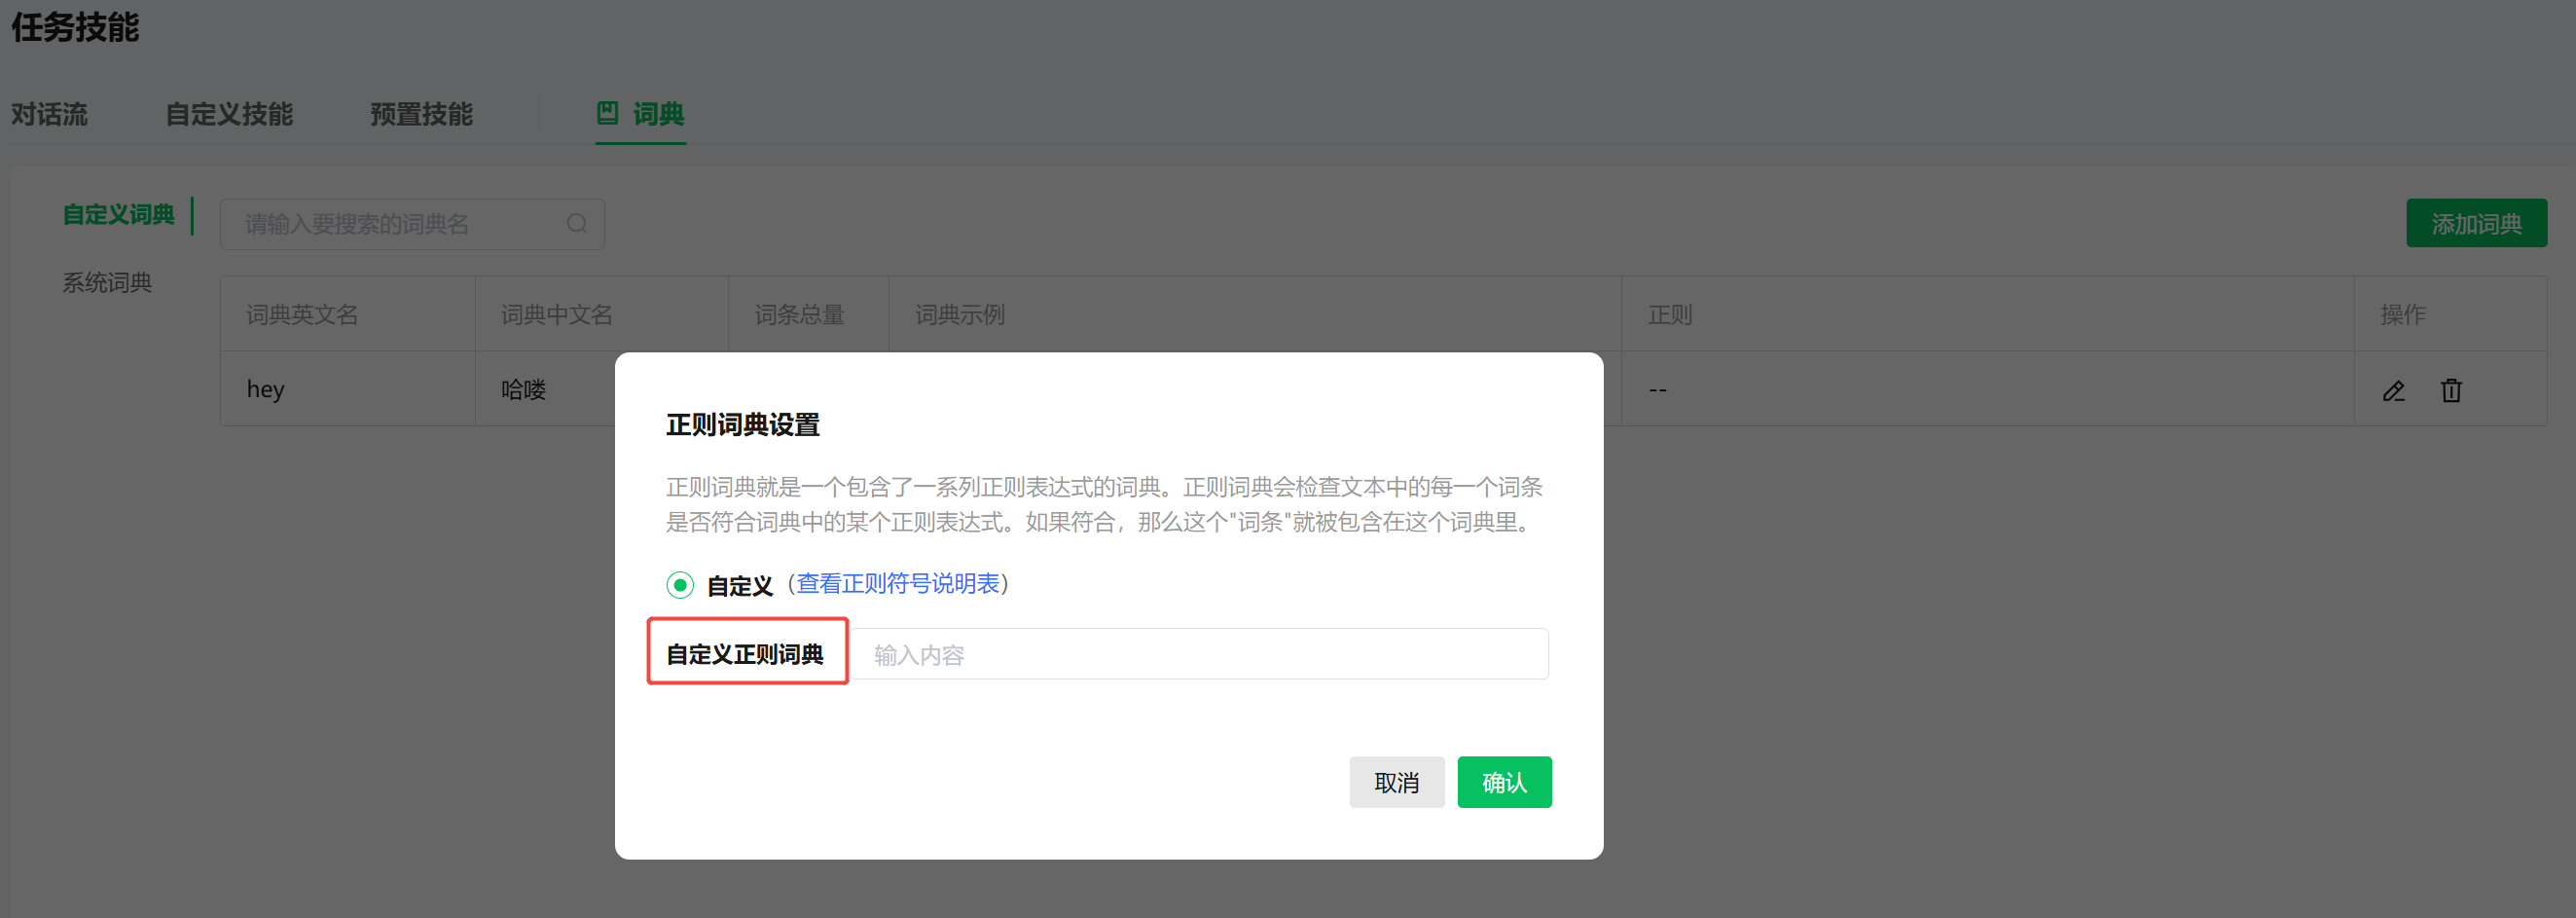
Task: Click the 确认 button to confirm
Action: click(x=1504, y=782)
